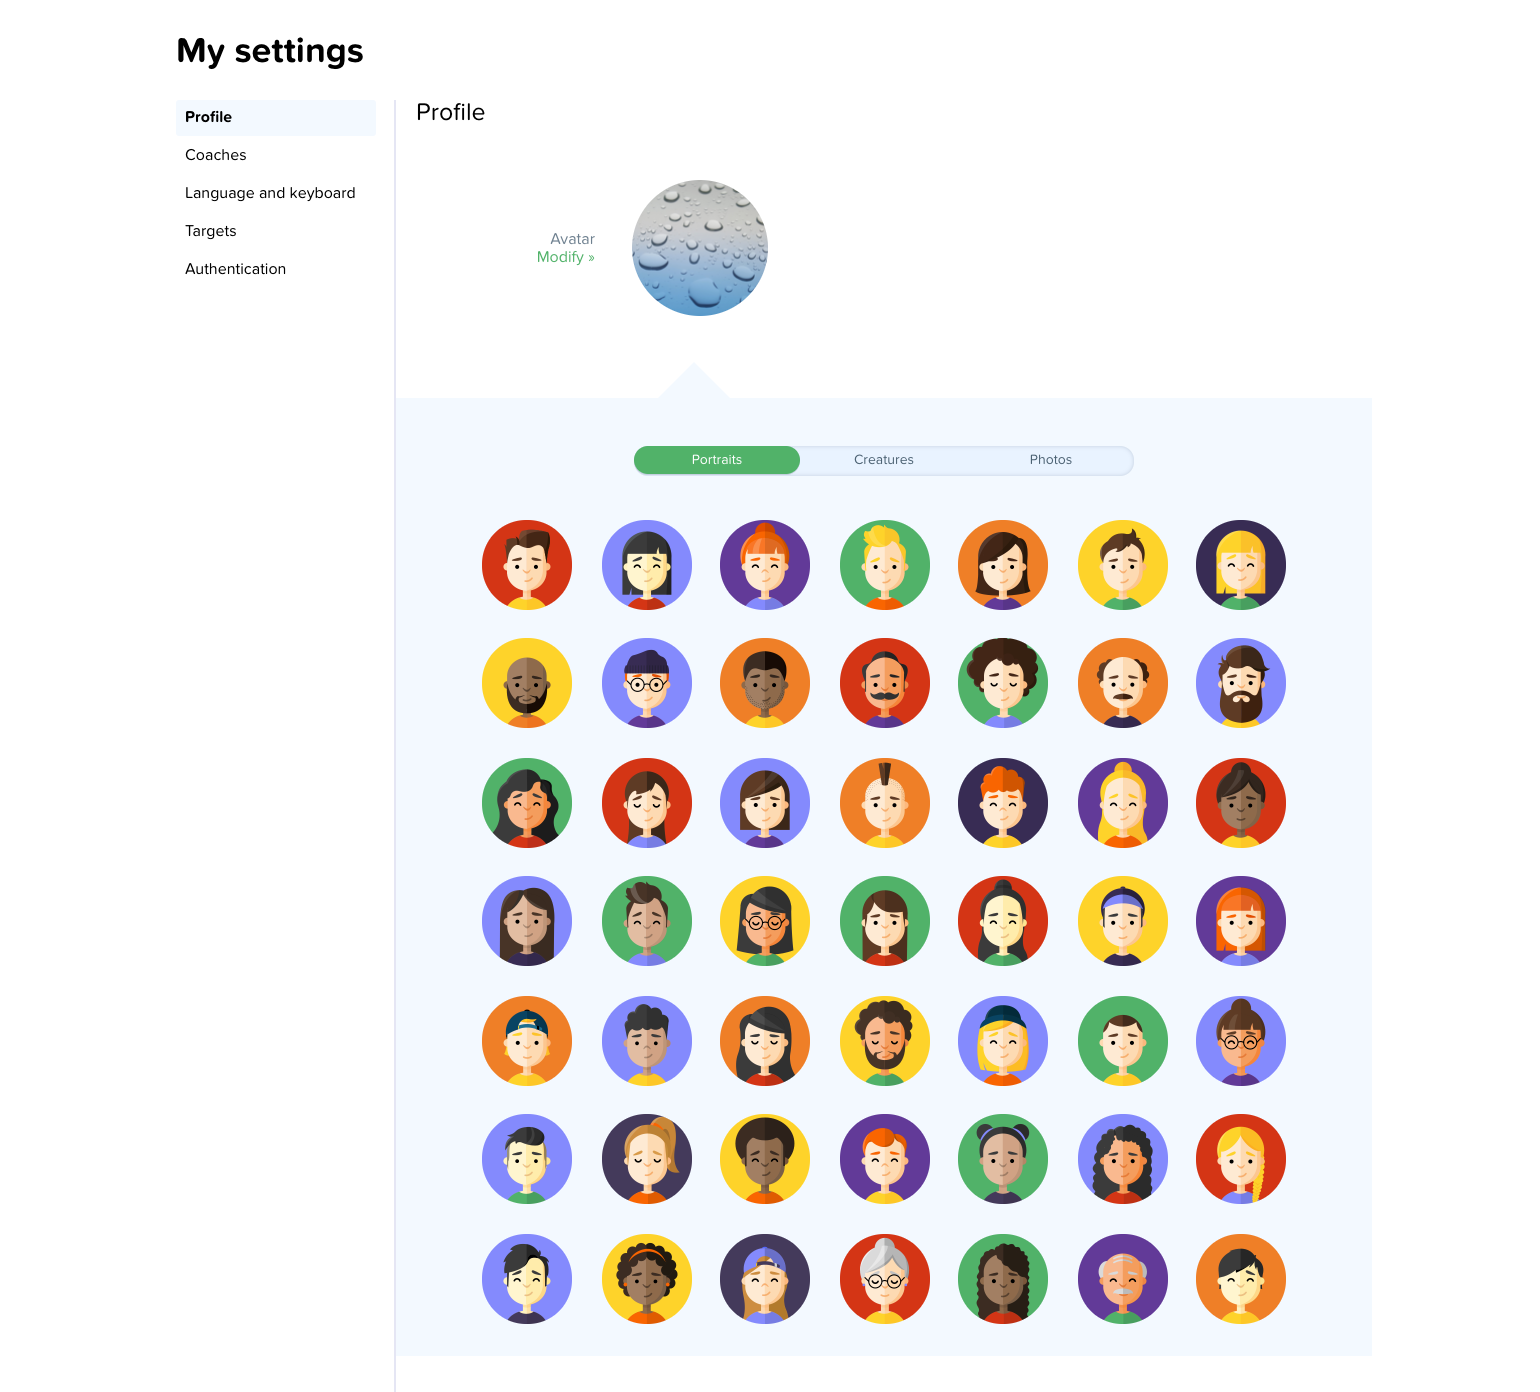Click the current water-droplet avatar image

pyautogui.click(x=699, y=249)
